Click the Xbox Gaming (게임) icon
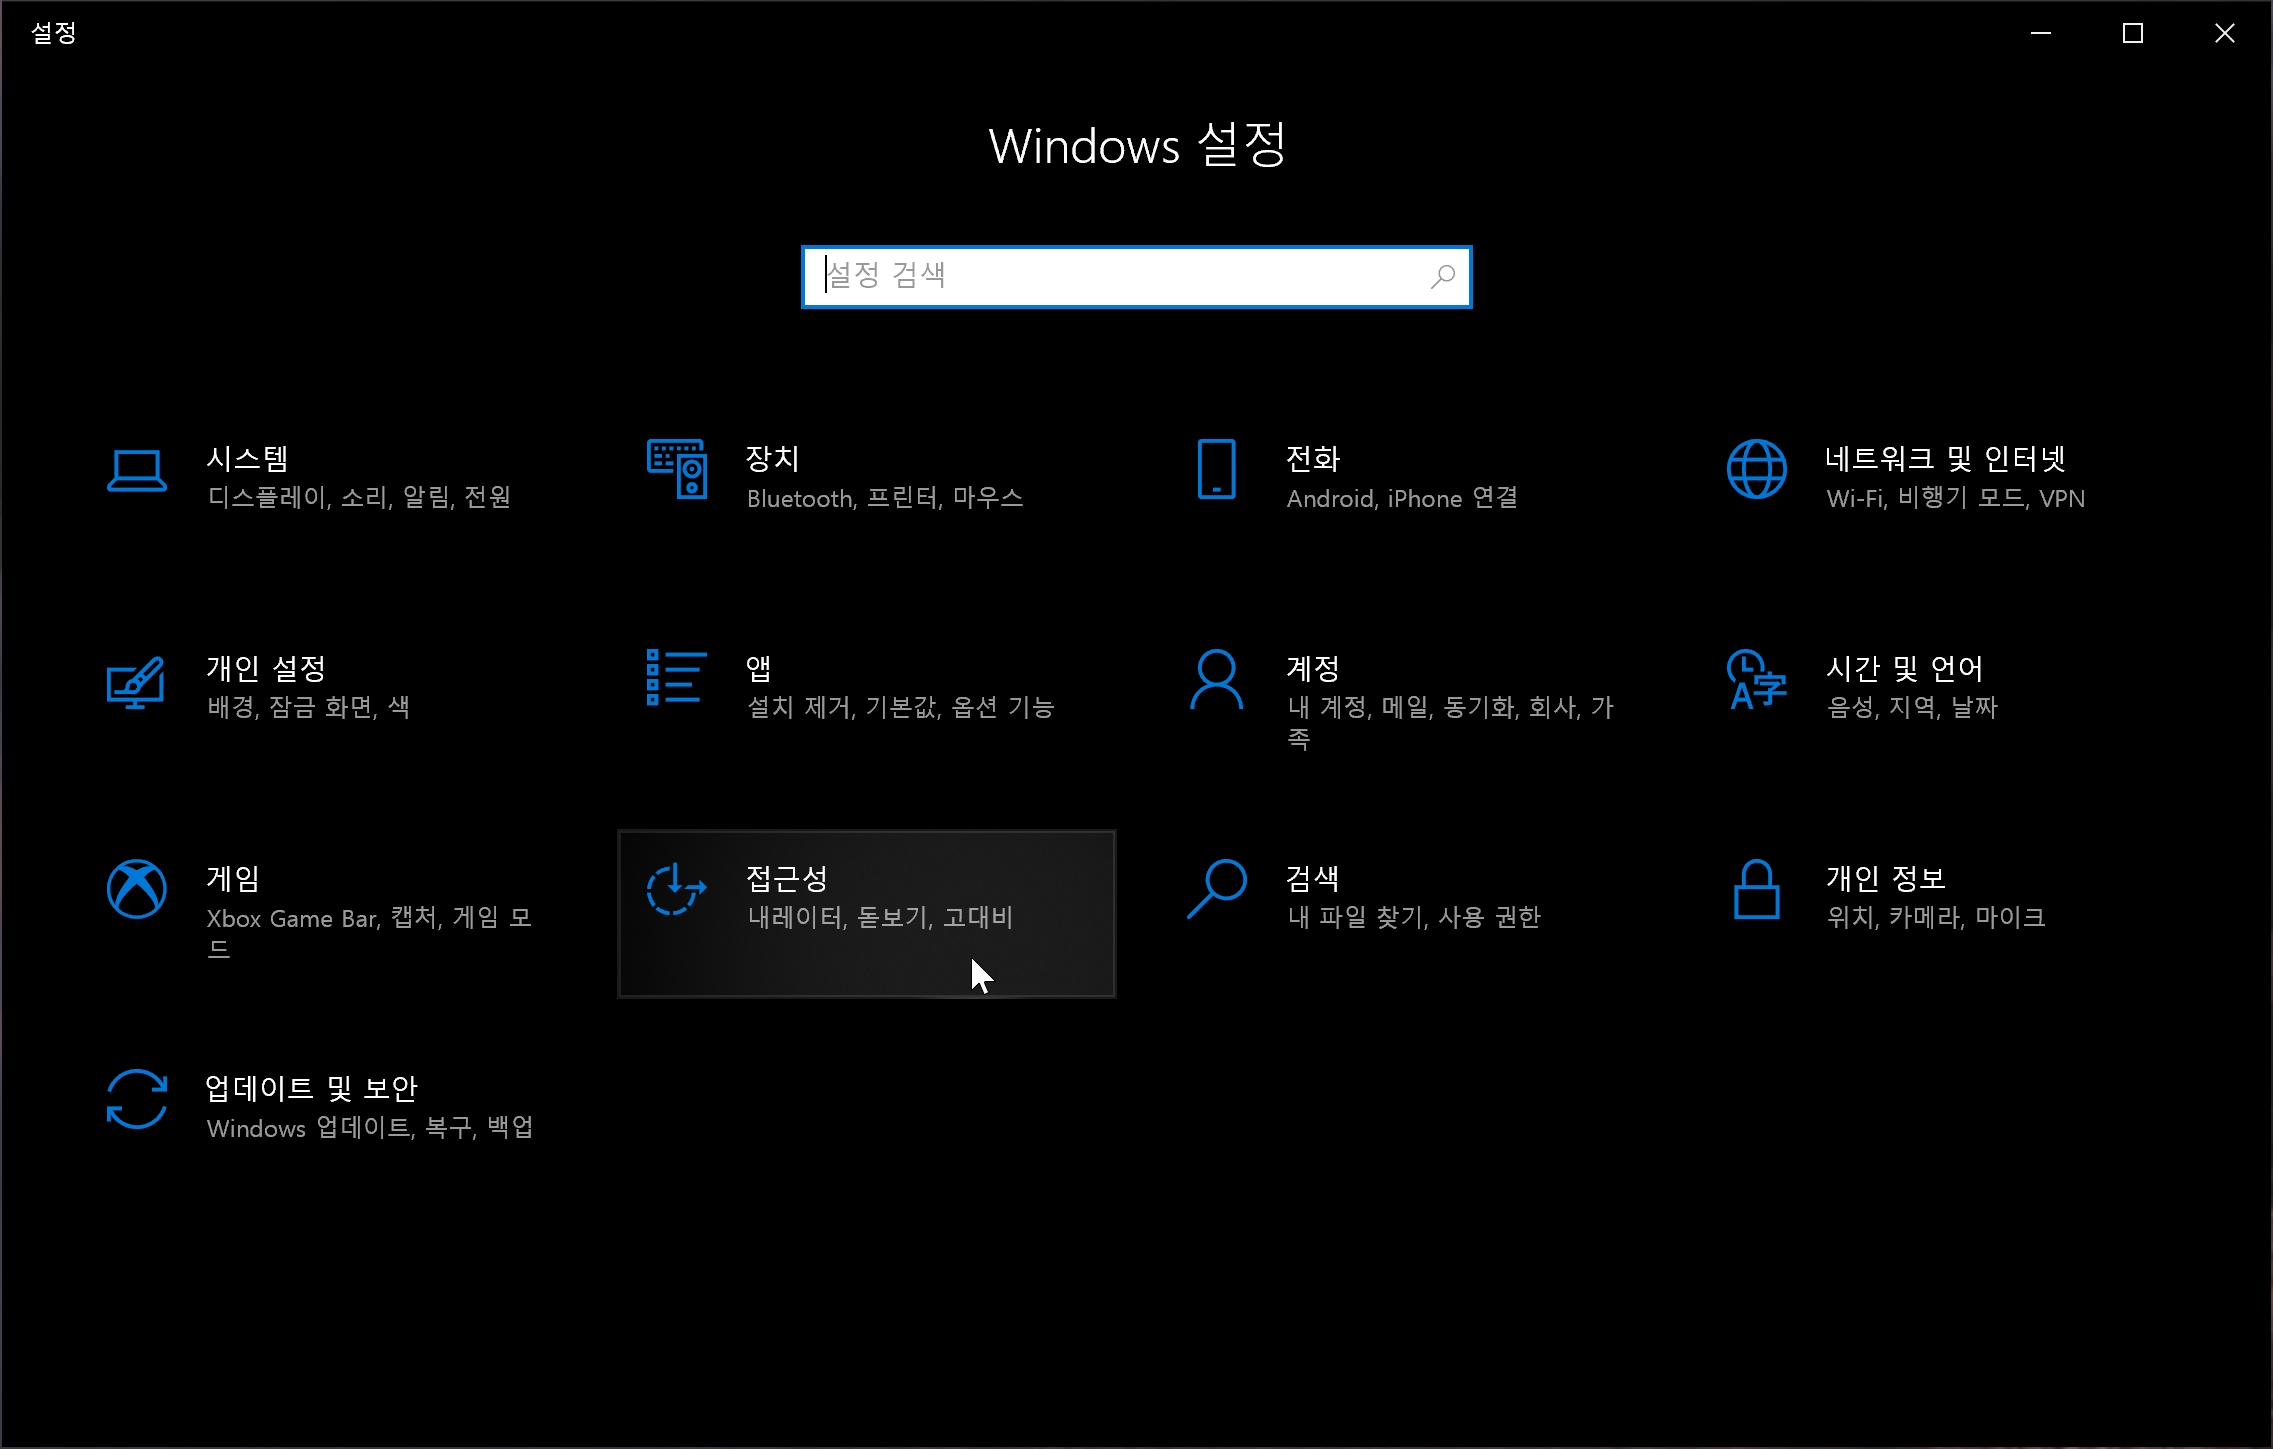The image size is (2273, 1449). [x=136, y=889]
